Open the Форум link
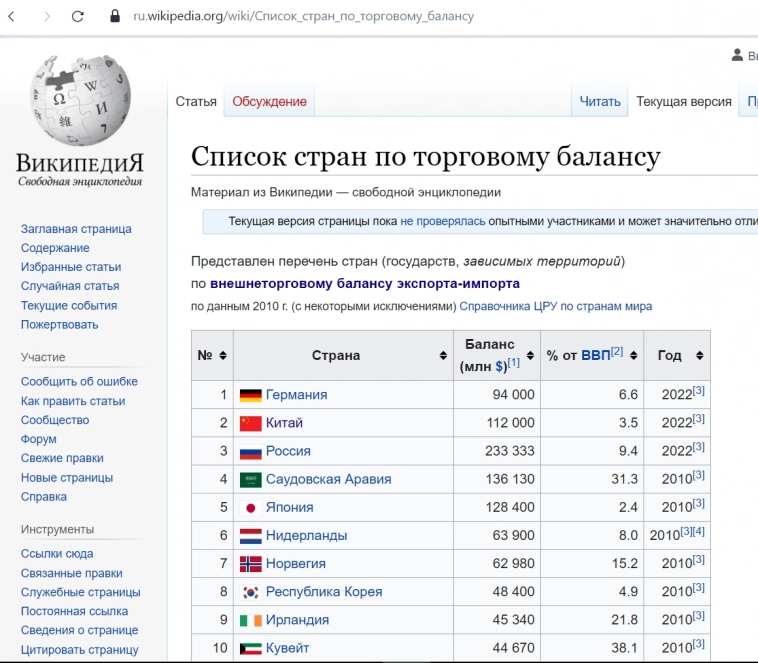This screenshot has width=758, height=663. tap(39, 439)
